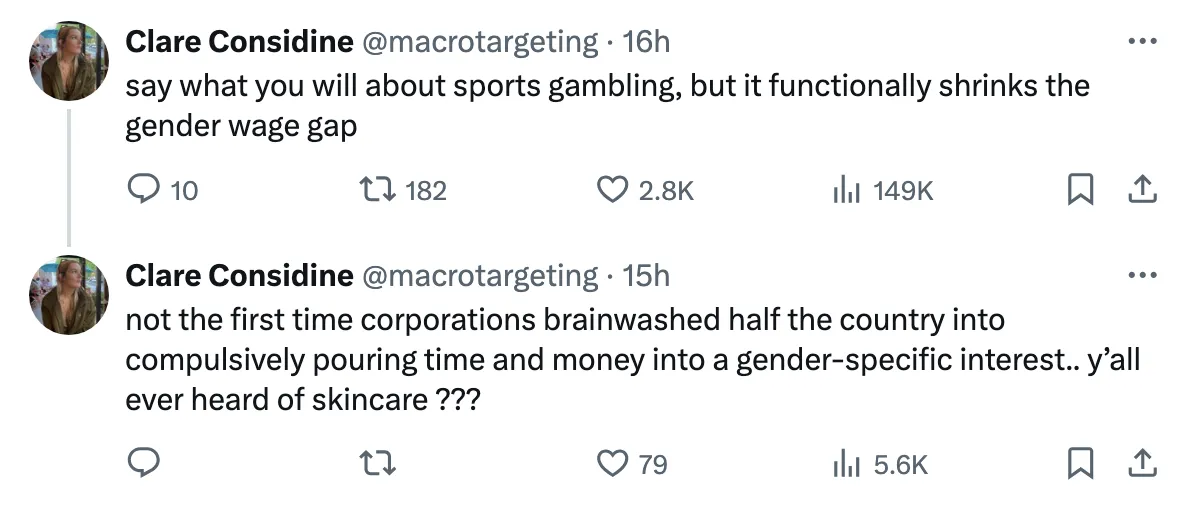Open the first tweet's profile avatar
Screen dimensions: 1192x506
(x=68, y=61)
